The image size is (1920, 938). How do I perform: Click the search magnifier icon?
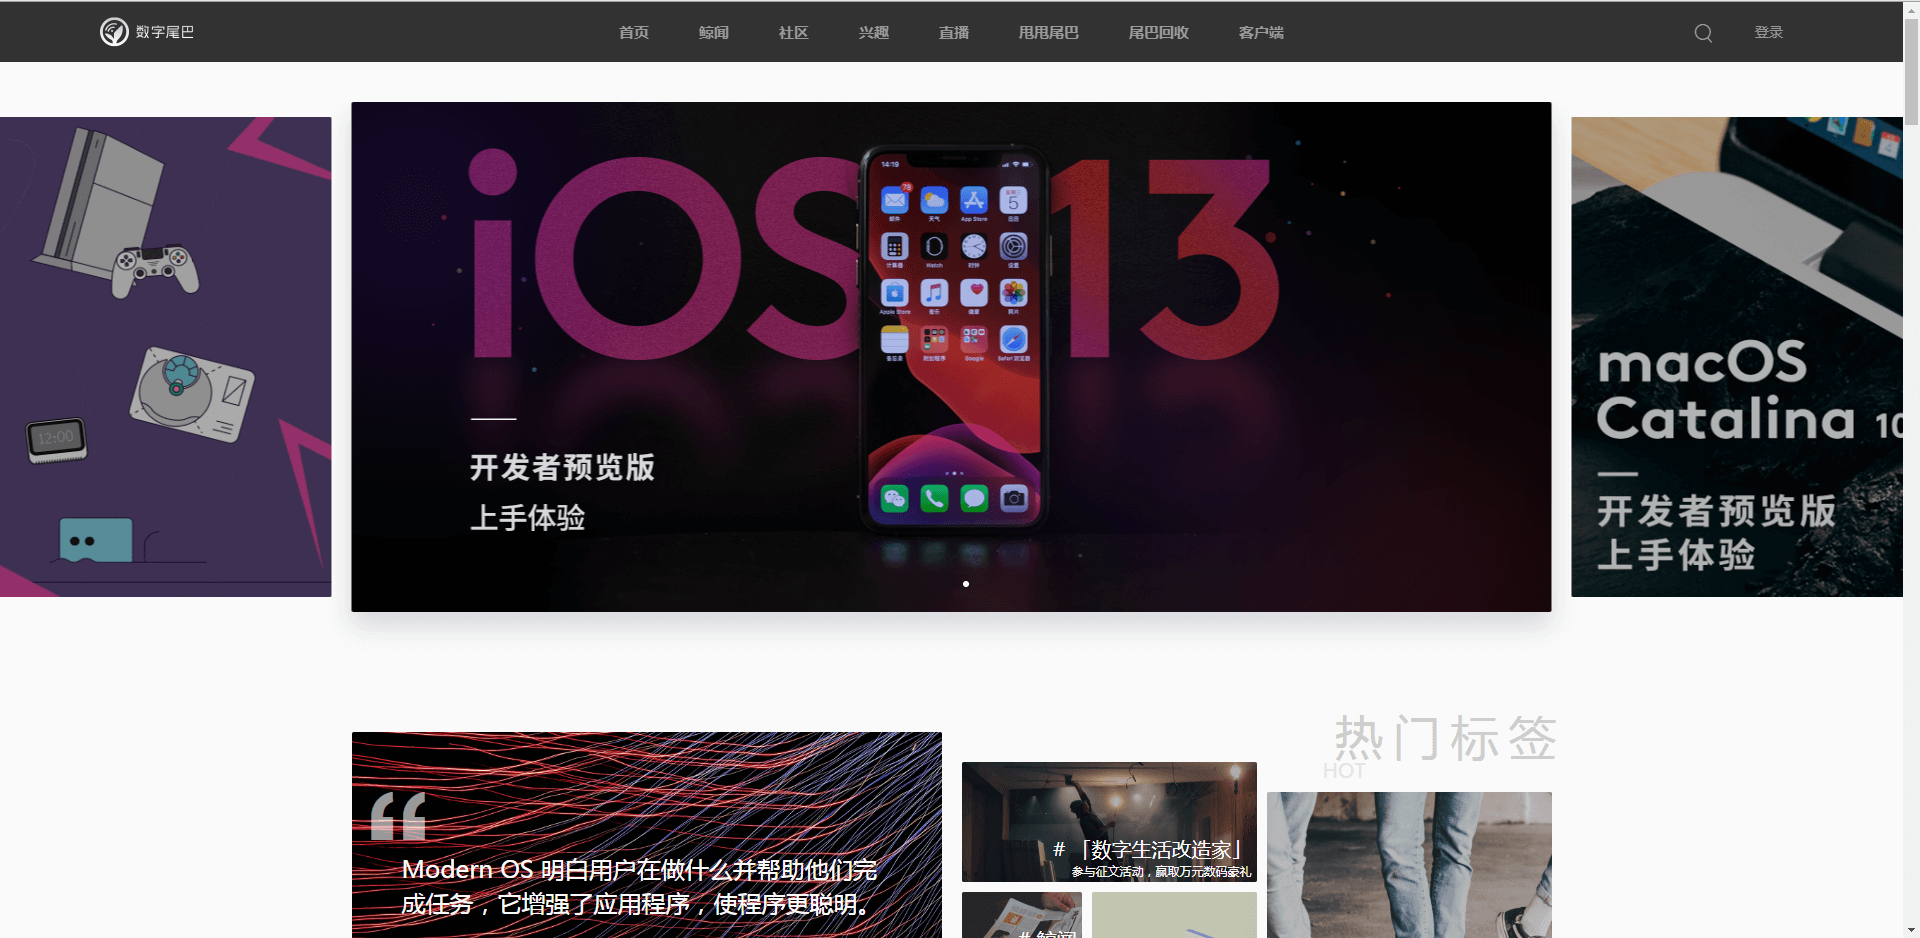(1702, 32)
